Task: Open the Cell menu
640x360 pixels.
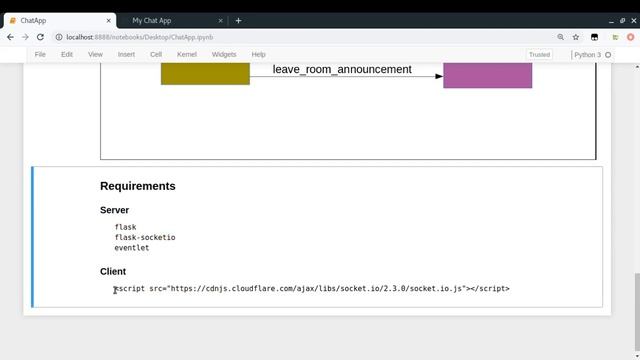Action: (x=156, y=54)
